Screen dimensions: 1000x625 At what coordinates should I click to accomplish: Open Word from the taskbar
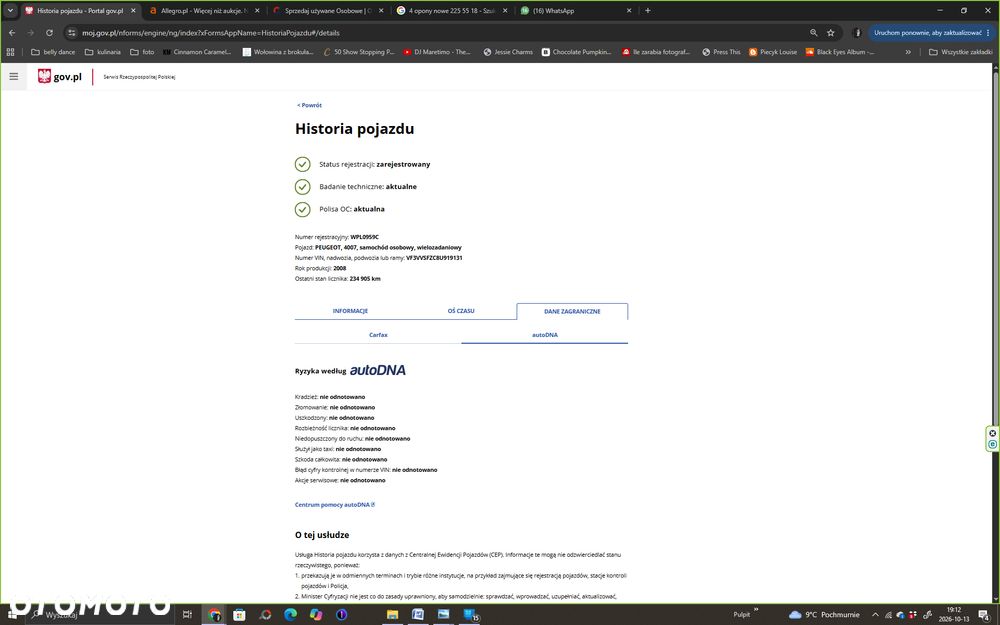coord(418,614)
